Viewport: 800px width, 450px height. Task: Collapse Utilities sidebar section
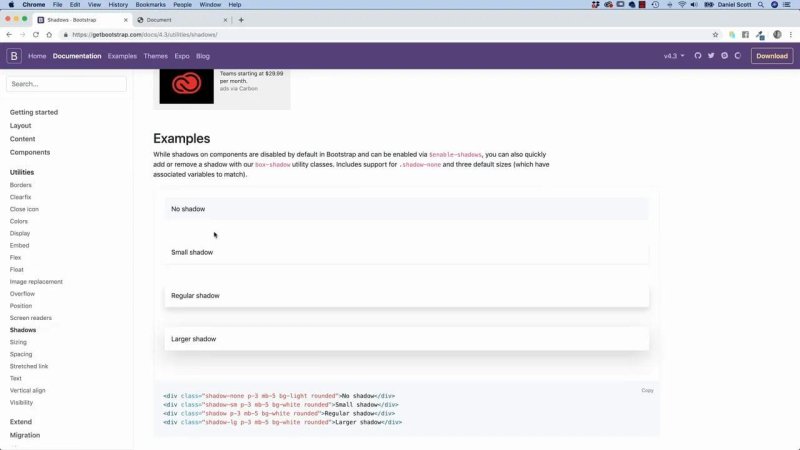pos(22,172)
